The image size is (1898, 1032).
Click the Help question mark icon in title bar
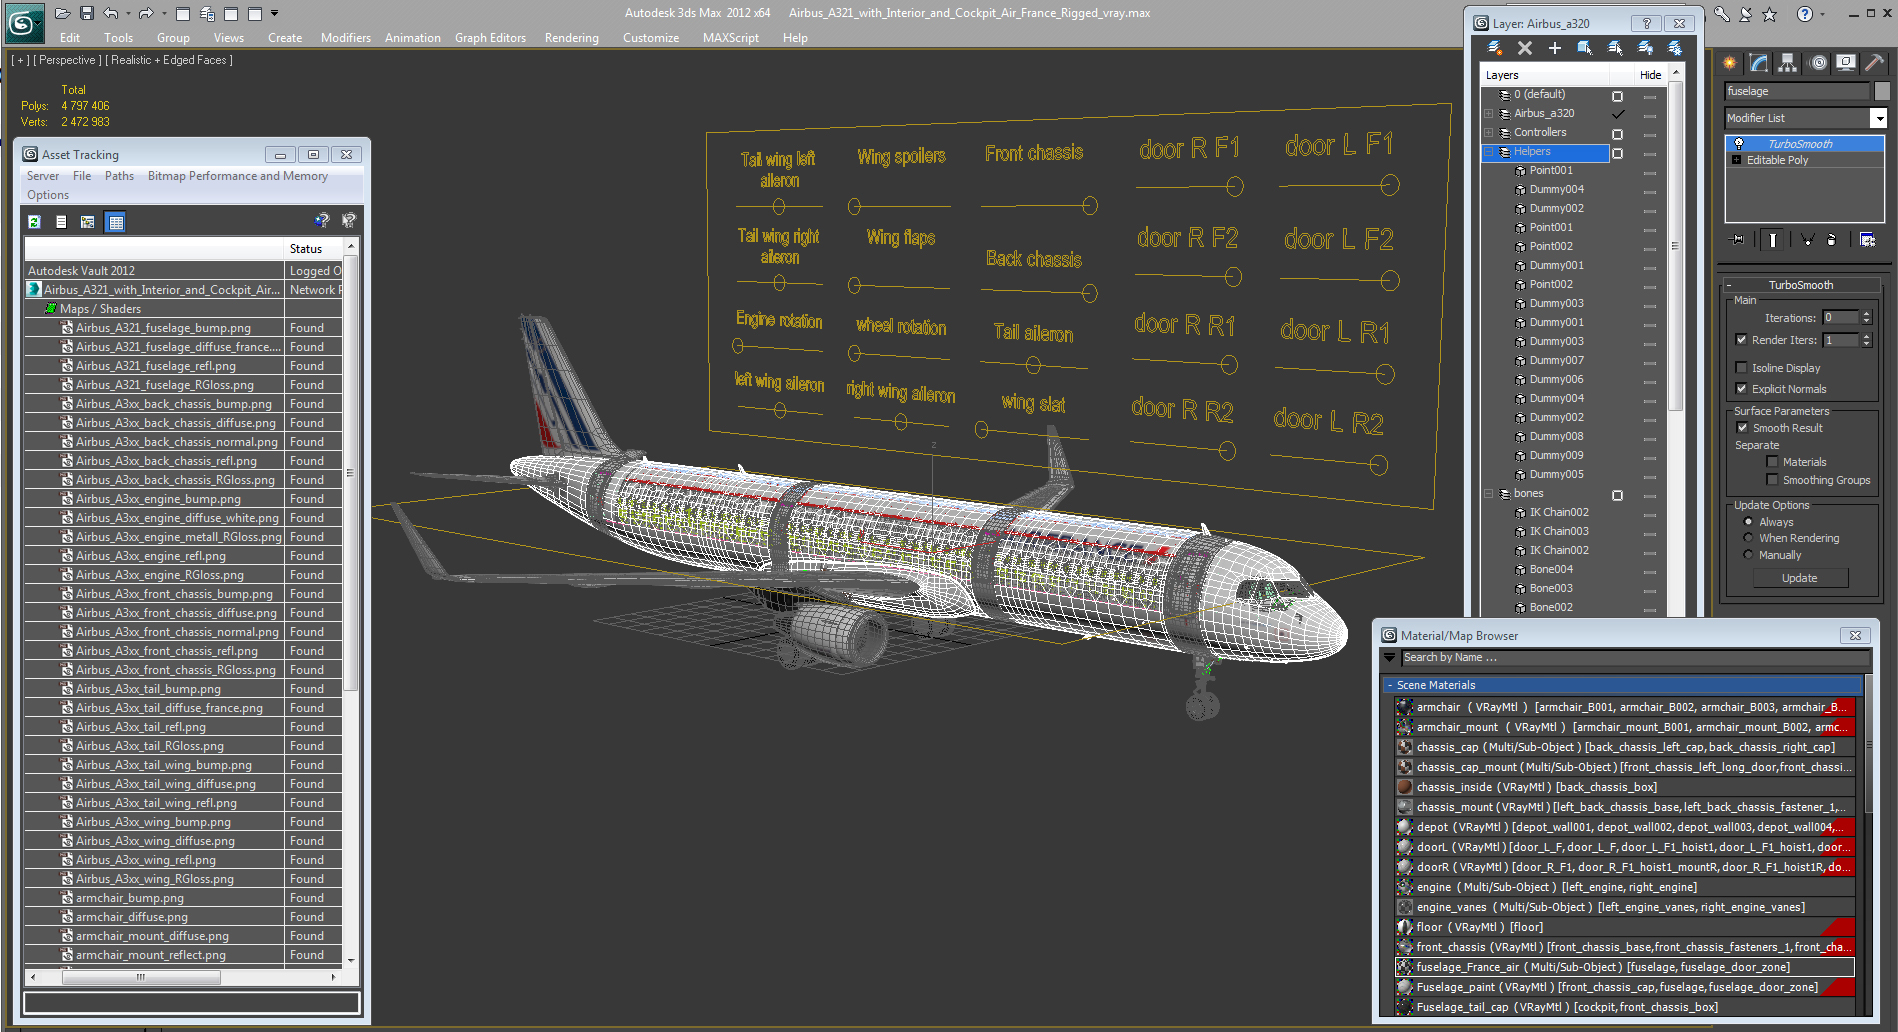coord(1804,14)
